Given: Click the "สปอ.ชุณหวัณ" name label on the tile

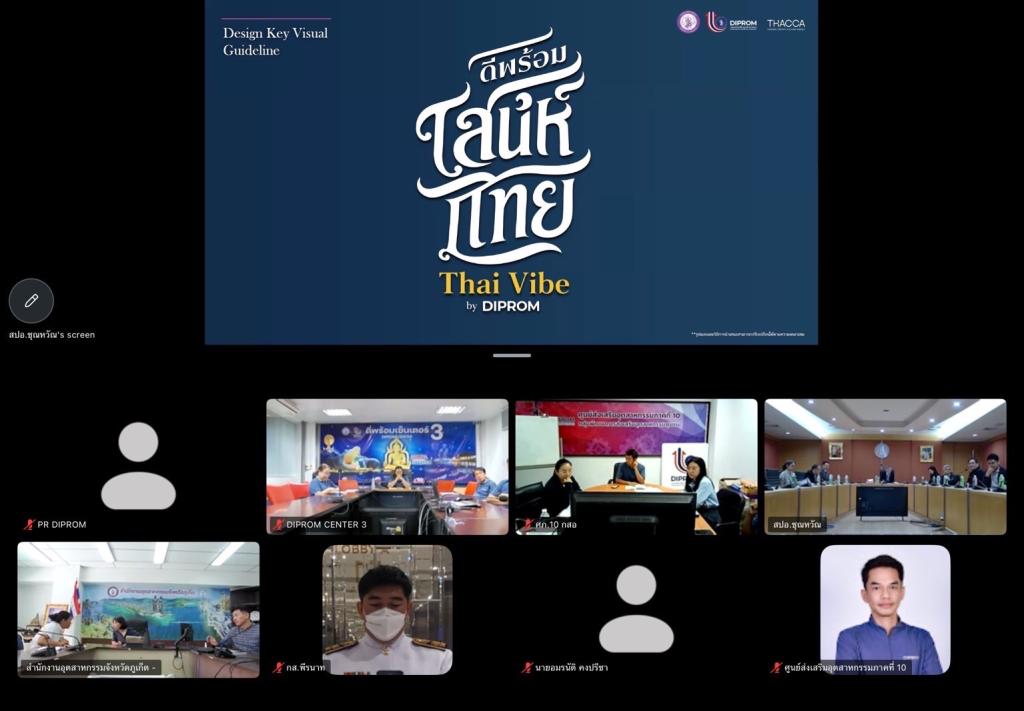Looking at the screenshot, I should pyautogui.click(x=797, y=524).
